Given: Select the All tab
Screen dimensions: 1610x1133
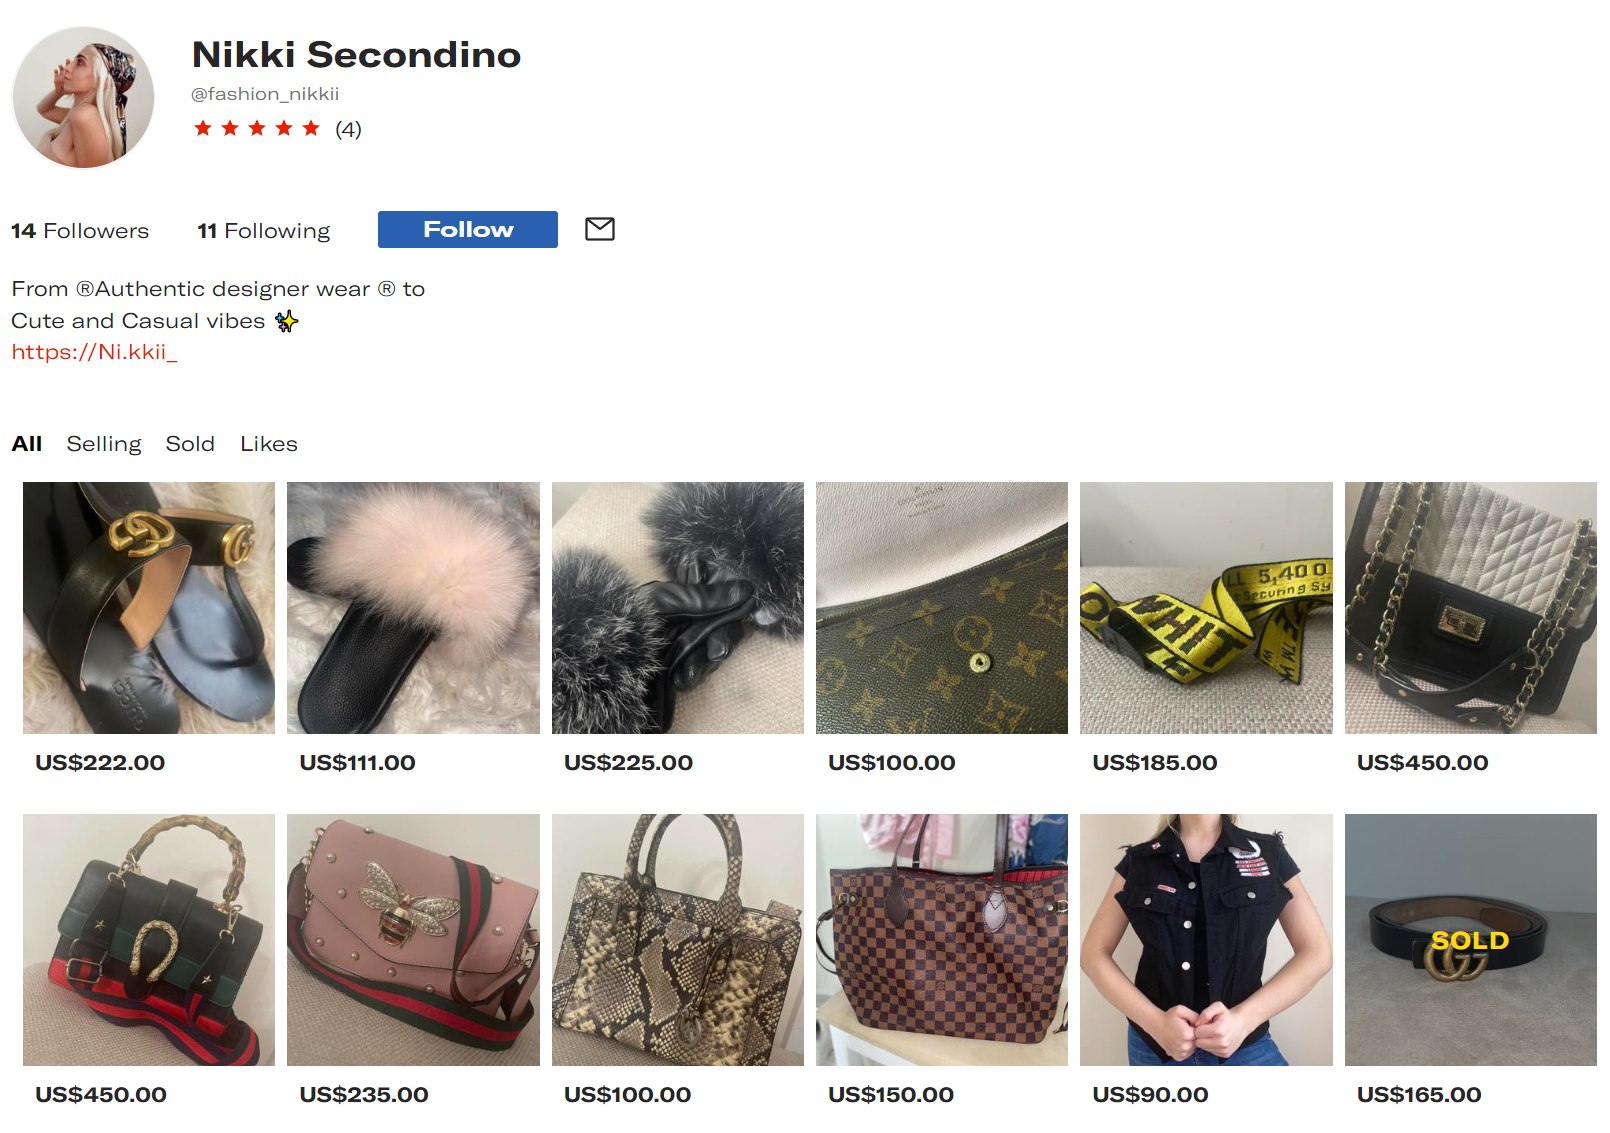Looking at the screenshot, I should coord(27,444).
